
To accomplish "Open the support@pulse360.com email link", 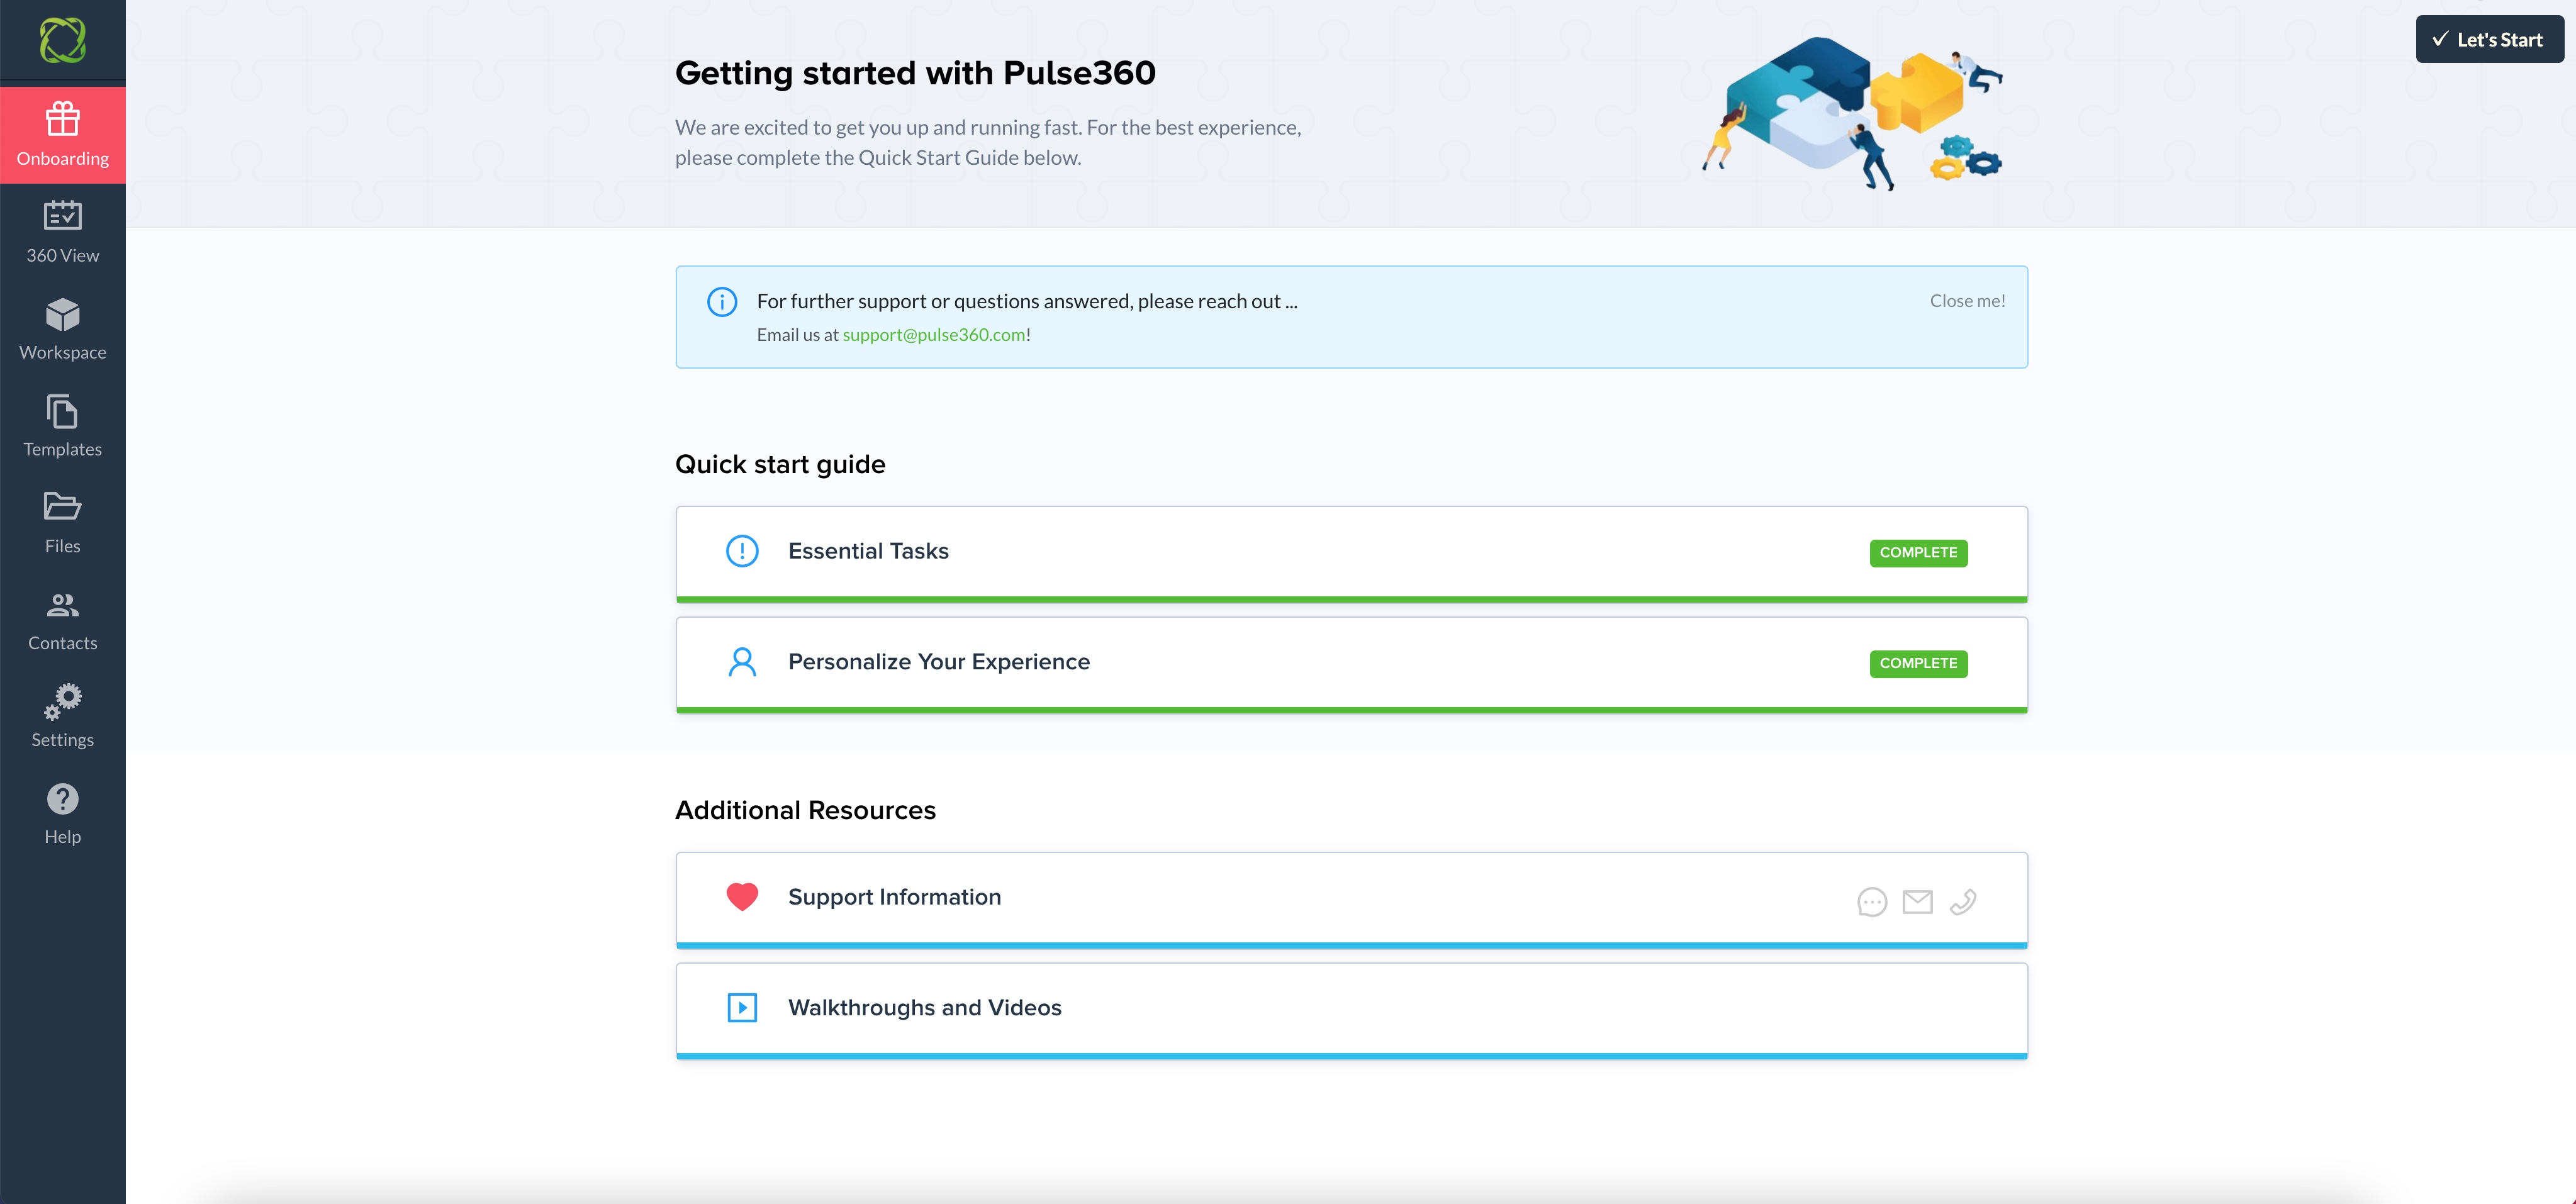I will [933, 335].
